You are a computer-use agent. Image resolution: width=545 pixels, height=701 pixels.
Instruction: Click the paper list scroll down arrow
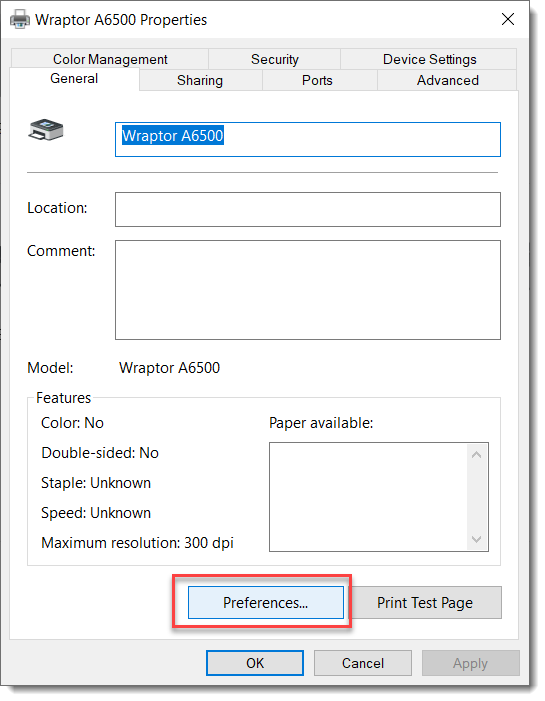tap(477, 539)
